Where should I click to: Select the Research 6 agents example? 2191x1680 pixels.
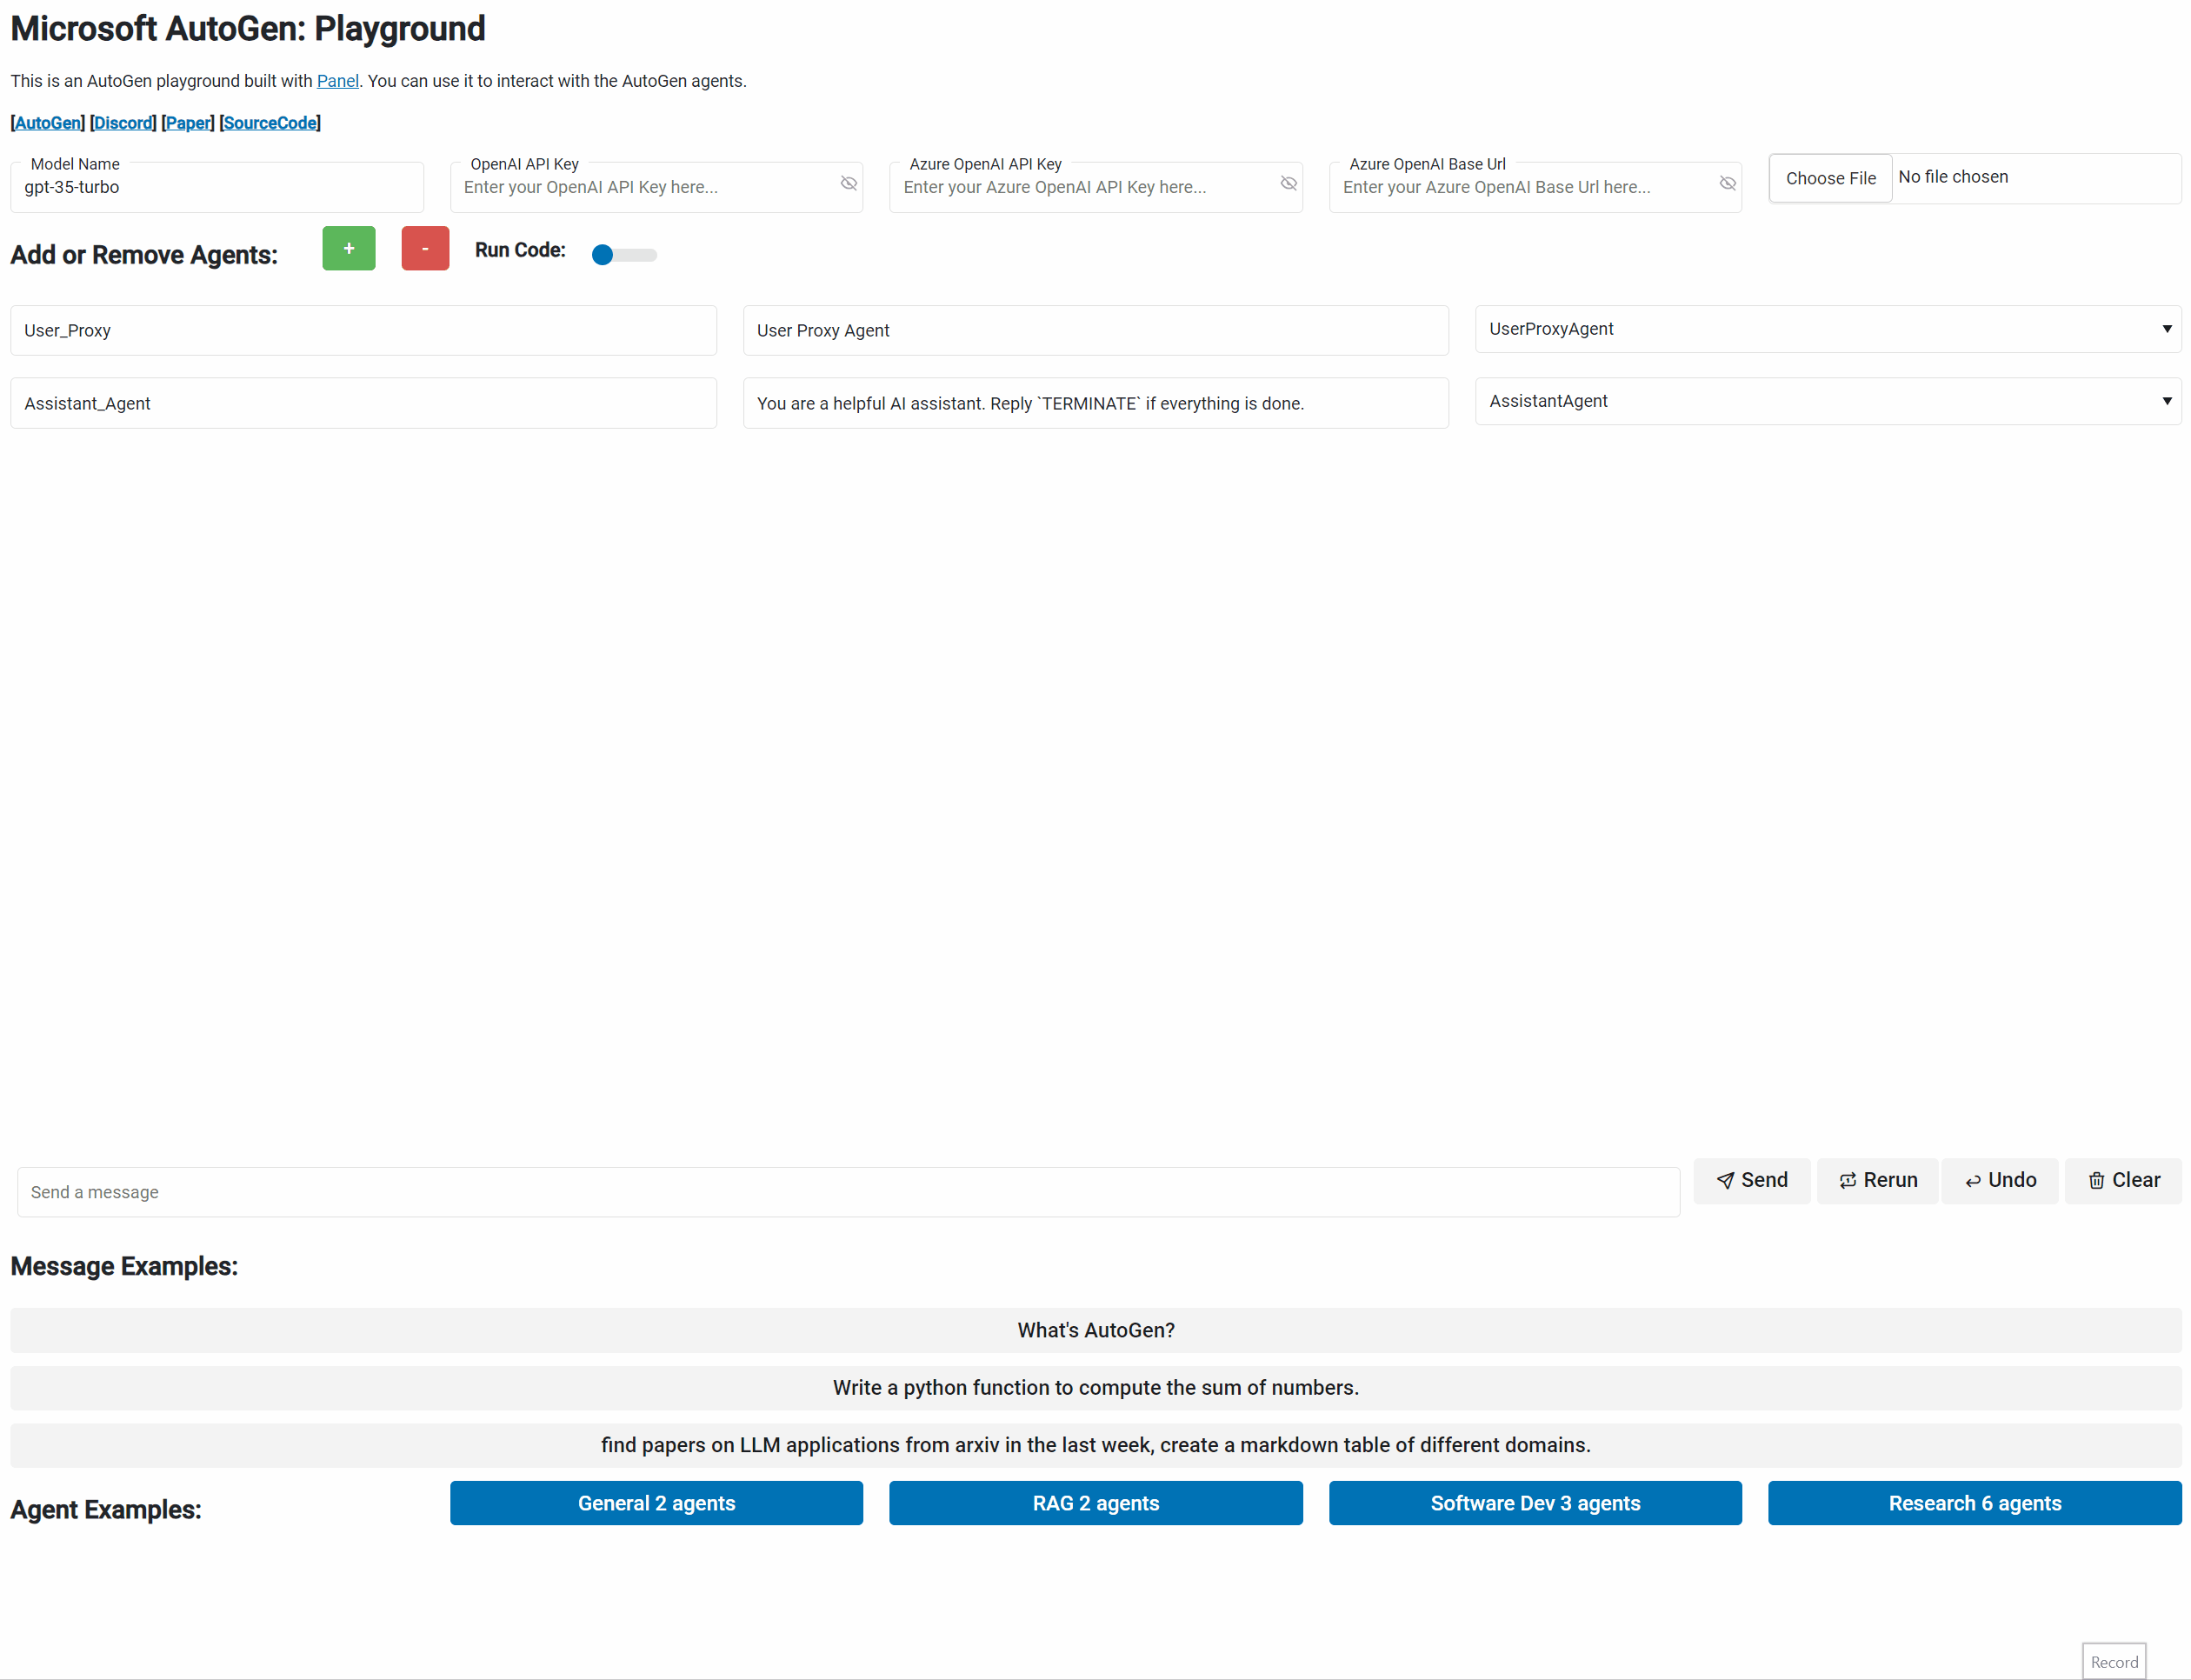pyautogui.click(x=1974, y=1503)
